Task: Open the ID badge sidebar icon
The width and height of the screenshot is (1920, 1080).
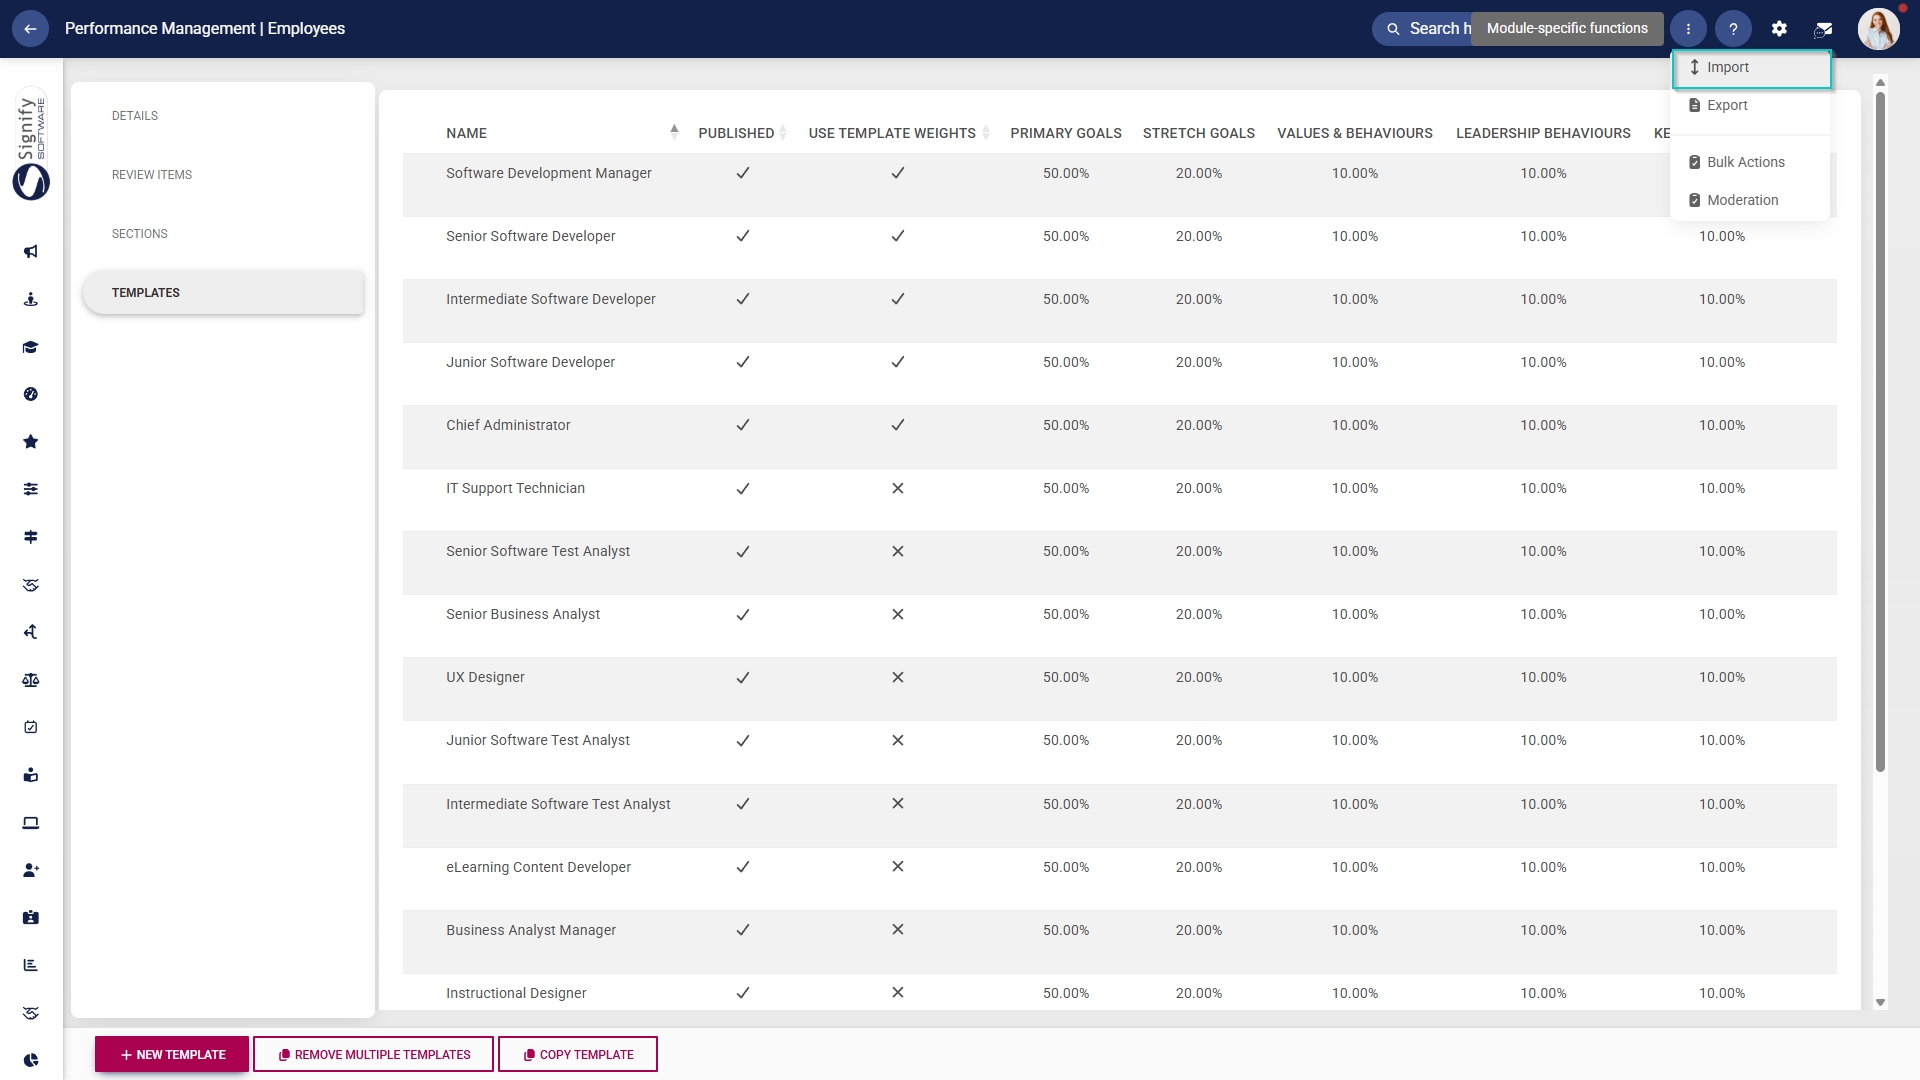Action: pyautogui.click(x=31, y=917)
